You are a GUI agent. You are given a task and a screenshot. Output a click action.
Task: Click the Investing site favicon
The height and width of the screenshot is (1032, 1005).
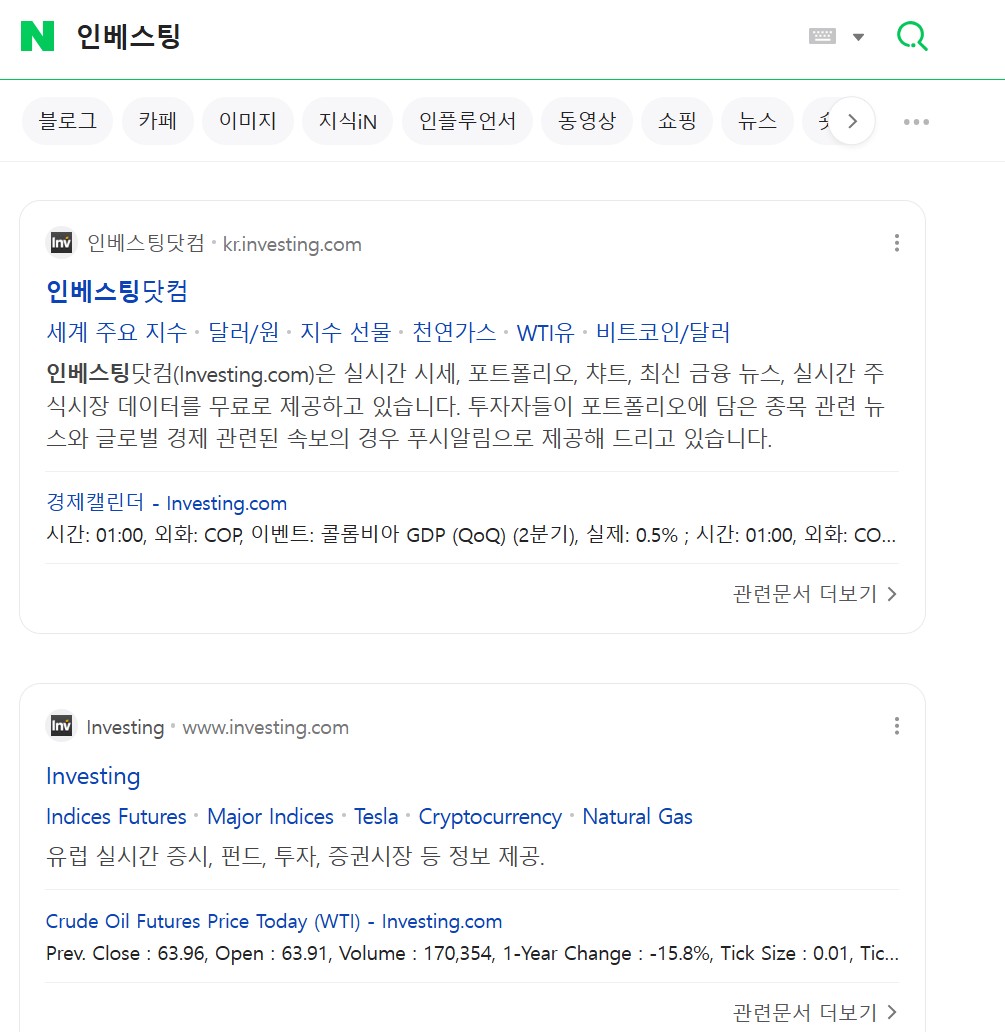[x=62, y=726]
